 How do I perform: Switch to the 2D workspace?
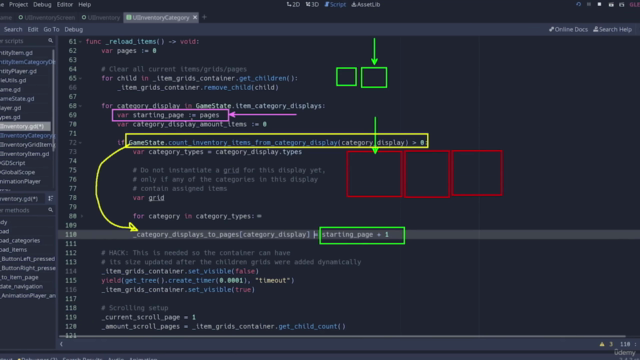click(293, 4)
